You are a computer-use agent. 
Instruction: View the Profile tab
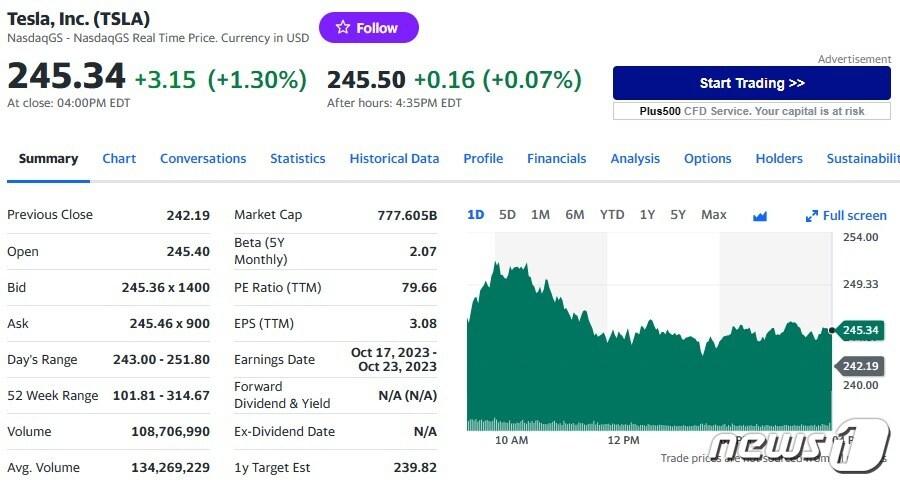click(483, 158)
